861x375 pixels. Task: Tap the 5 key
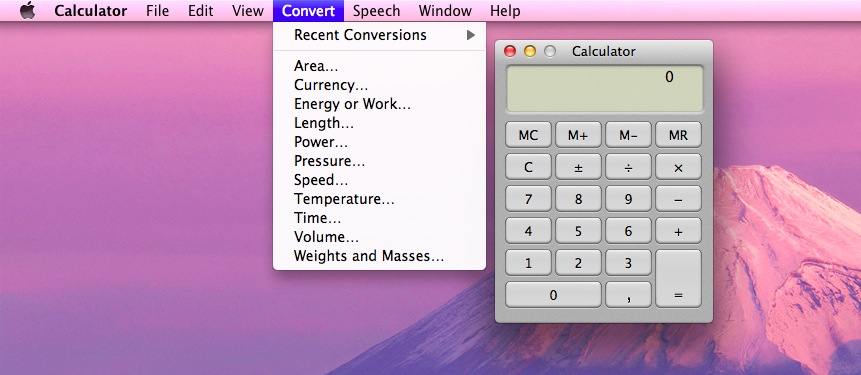578,231
